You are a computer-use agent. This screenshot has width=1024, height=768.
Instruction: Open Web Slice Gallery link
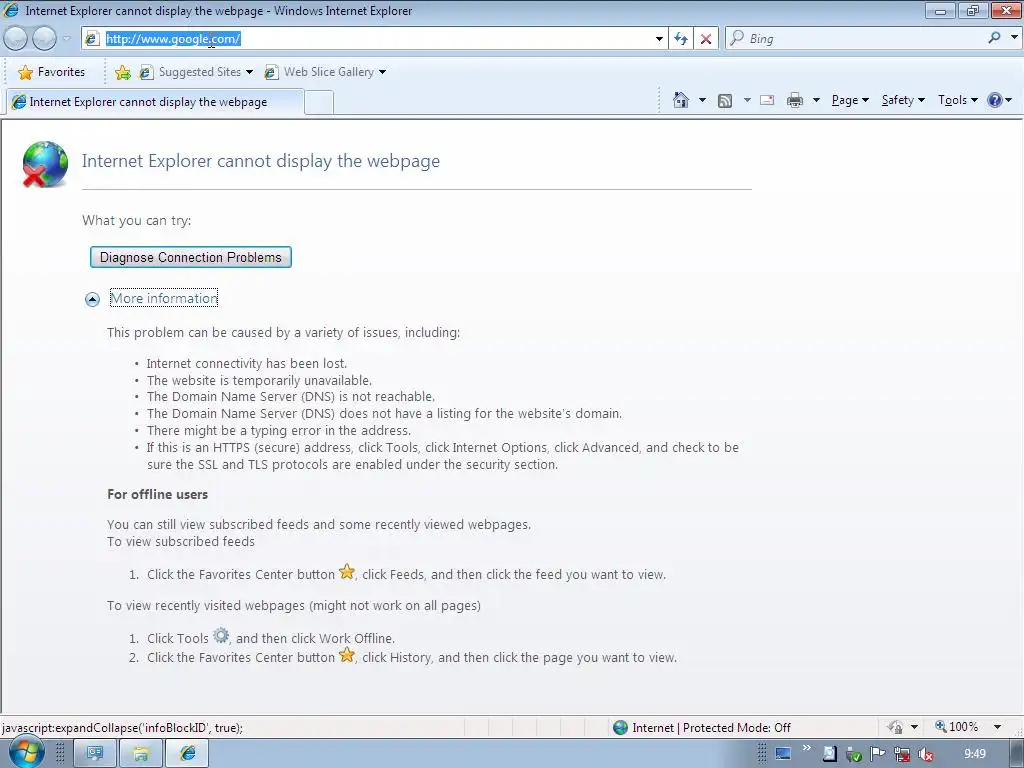click(319, 72)
